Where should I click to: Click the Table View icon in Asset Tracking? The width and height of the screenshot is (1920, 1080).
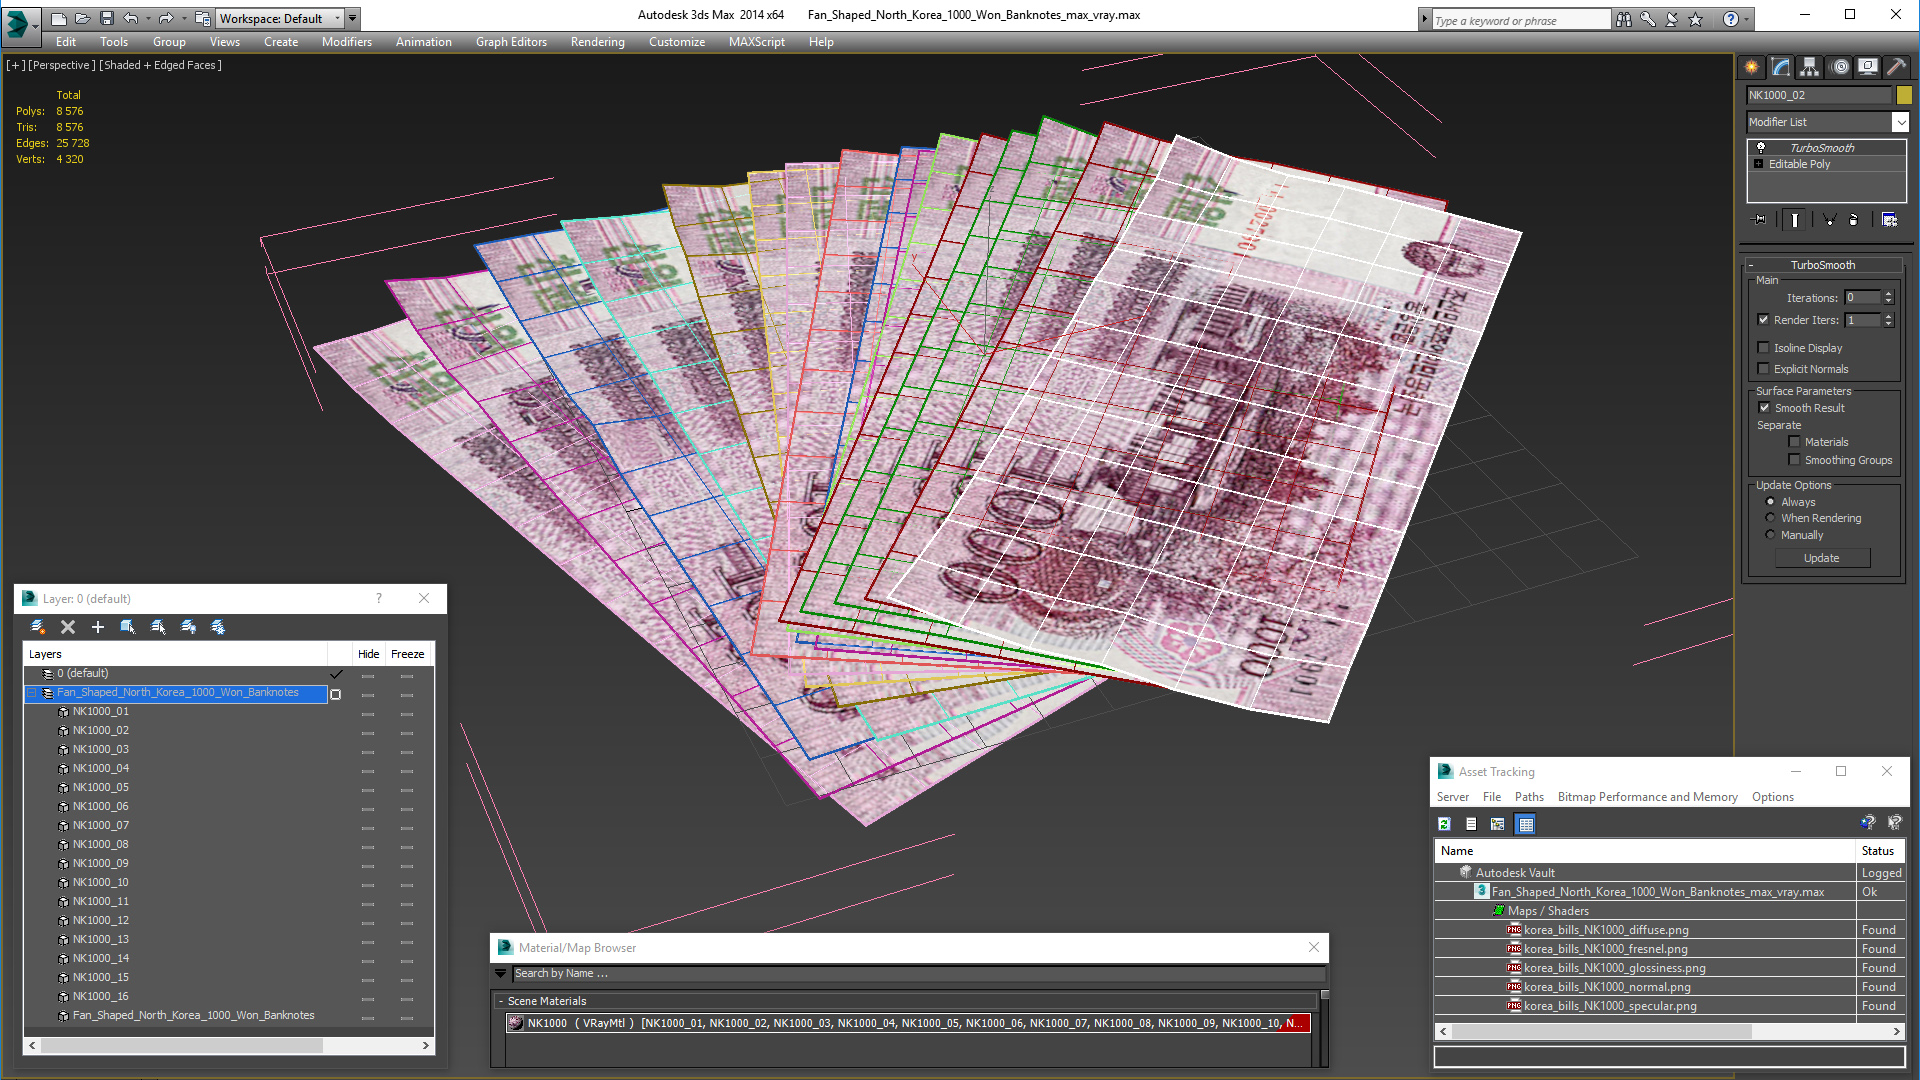[1525, 824]
